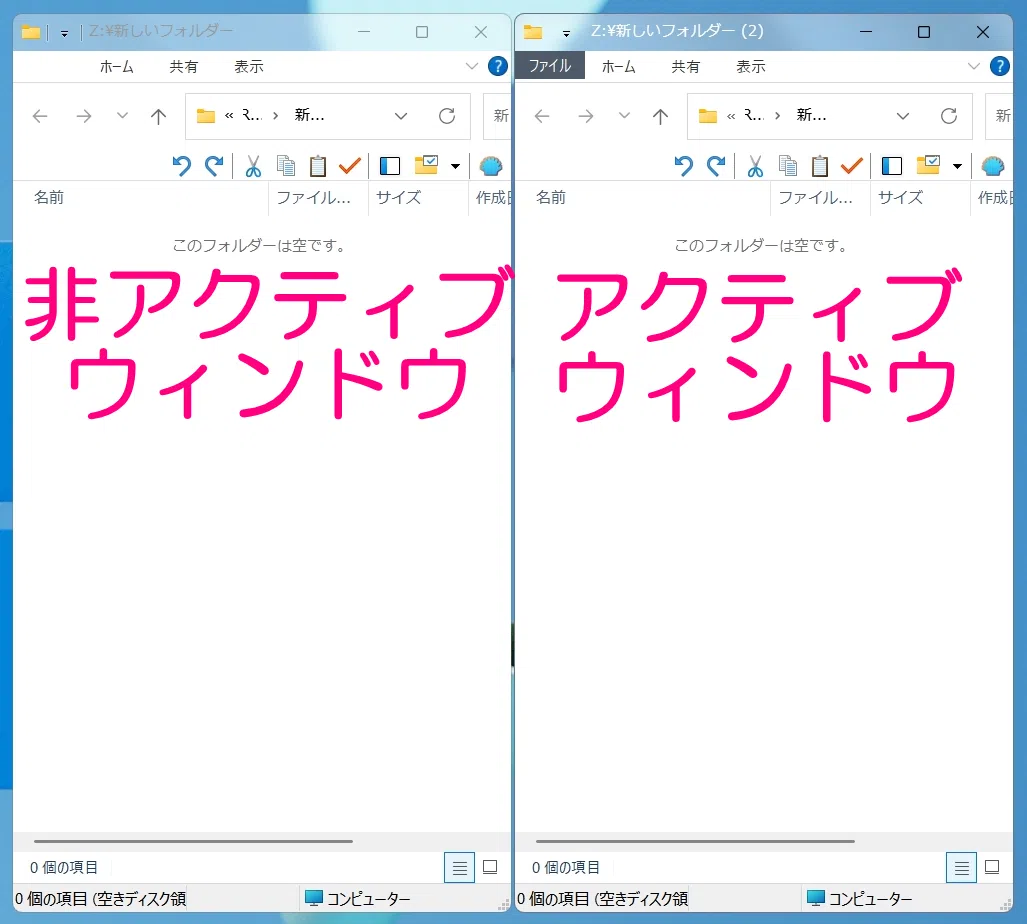Go back in left window navigation
This screenshot has width=1027, height=924.
point(41,117)
